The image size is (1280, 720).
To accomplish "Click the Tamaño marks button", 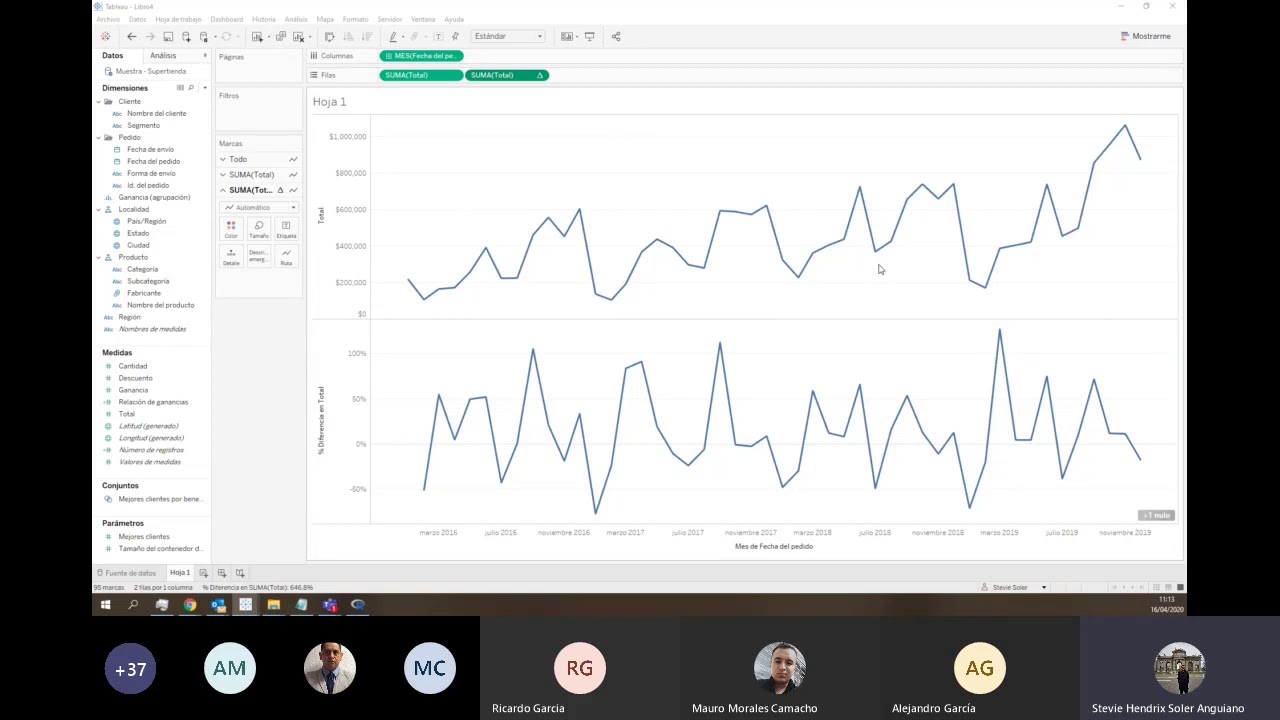I will (259, 229).
